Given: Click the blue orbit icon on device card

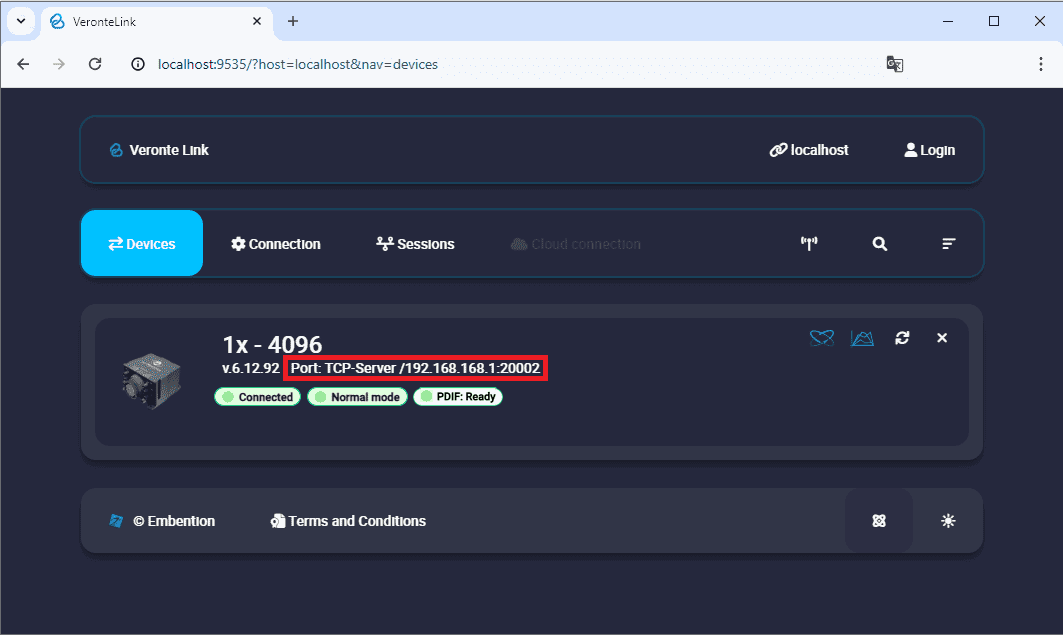Looking at the screenshot, I should [x=822, y=338].
